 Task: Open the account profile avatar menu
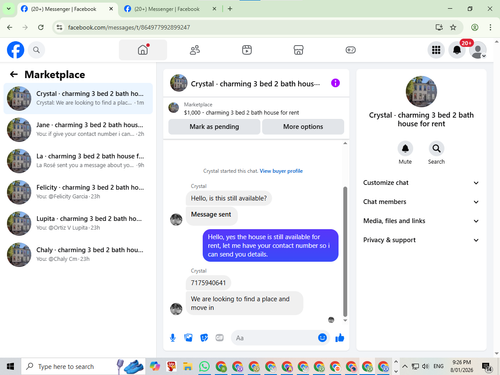click(x=478, y=50)
